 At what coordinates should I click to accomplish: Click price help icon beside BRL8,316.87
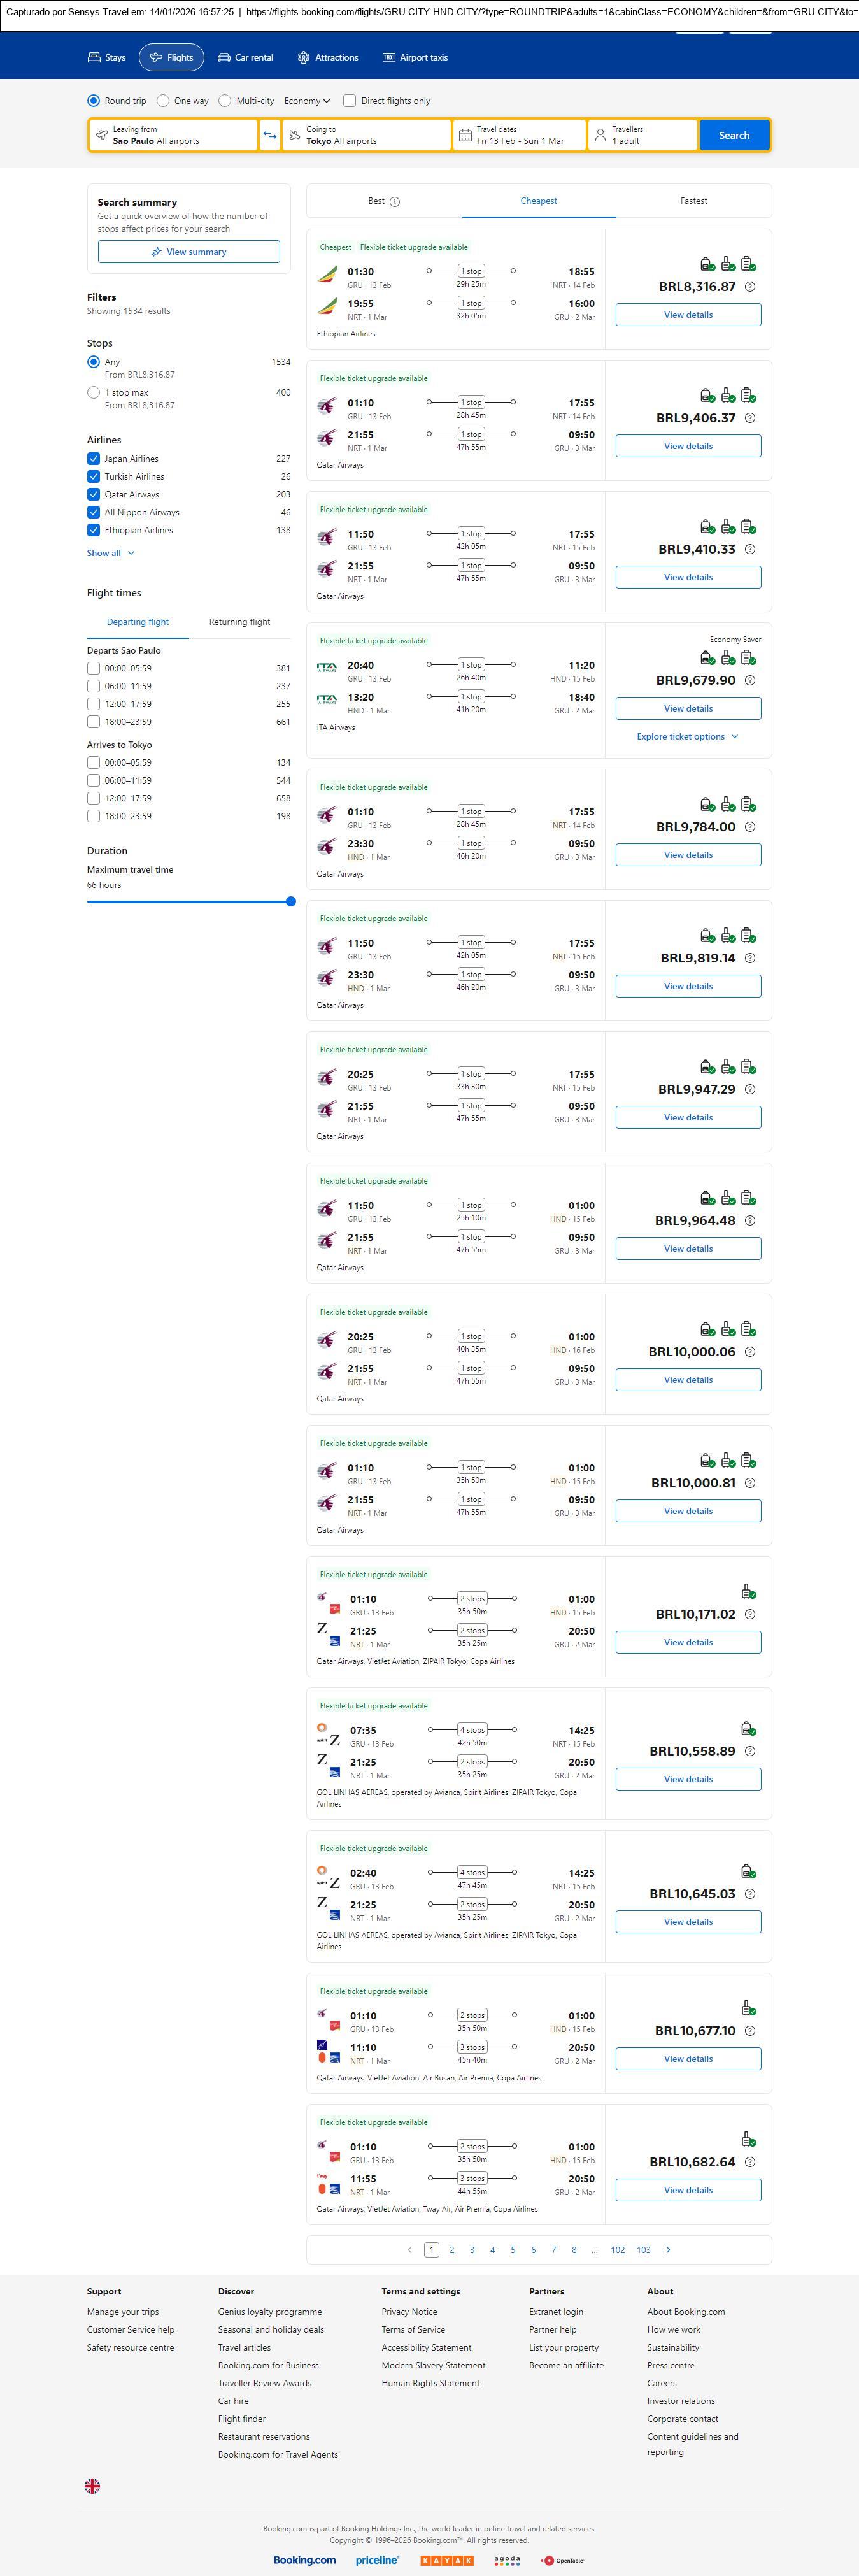click(x=750, y=287)
